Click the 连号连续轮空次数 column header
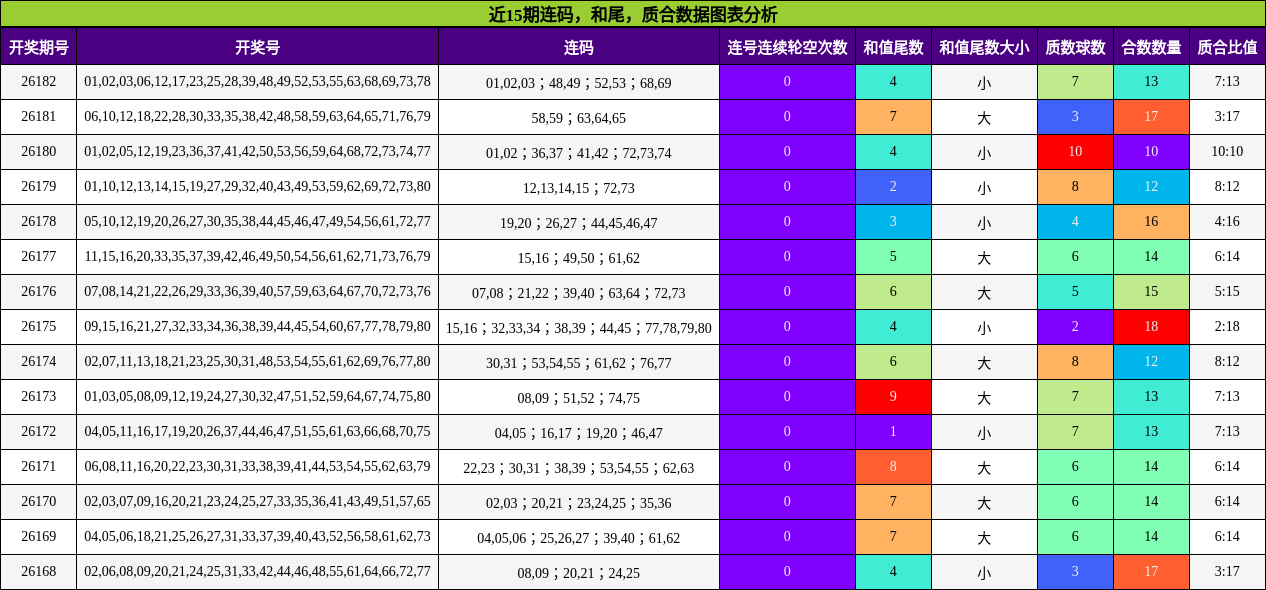 tap(787, 47)
